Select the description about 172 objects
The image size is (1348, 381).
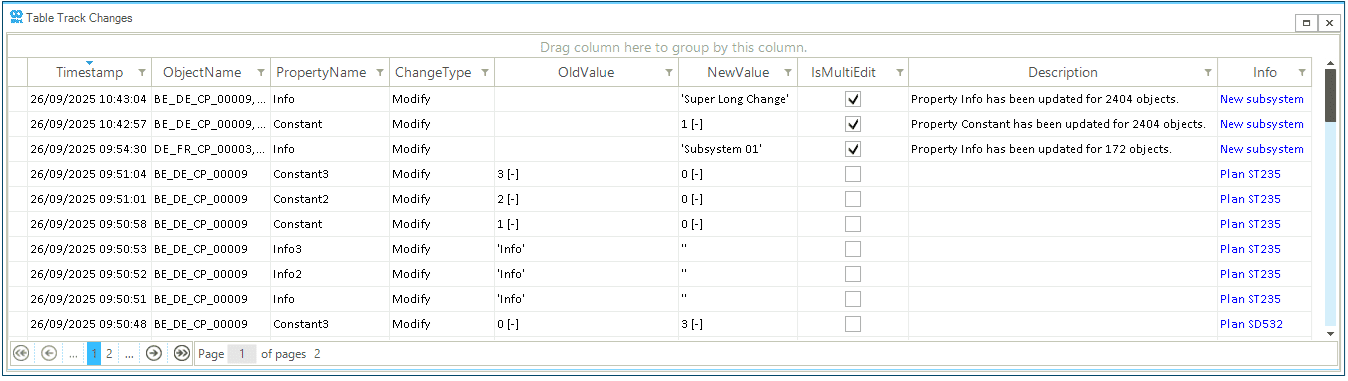1063,149
